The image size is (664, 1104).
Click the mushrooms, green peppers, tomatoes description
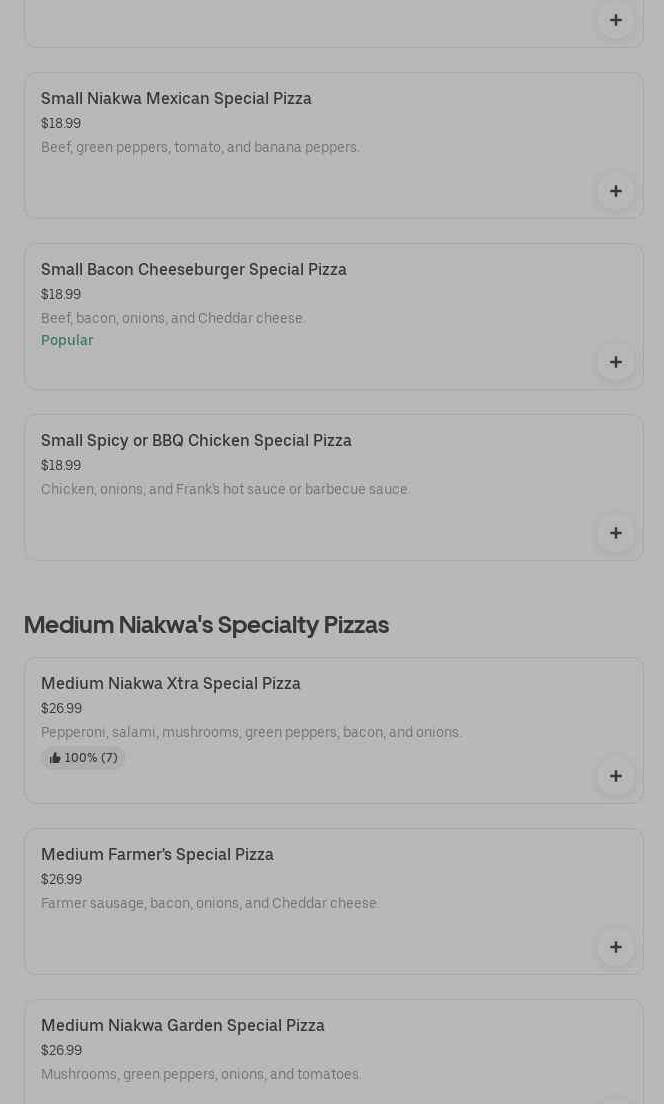[x=201, y=1075]
